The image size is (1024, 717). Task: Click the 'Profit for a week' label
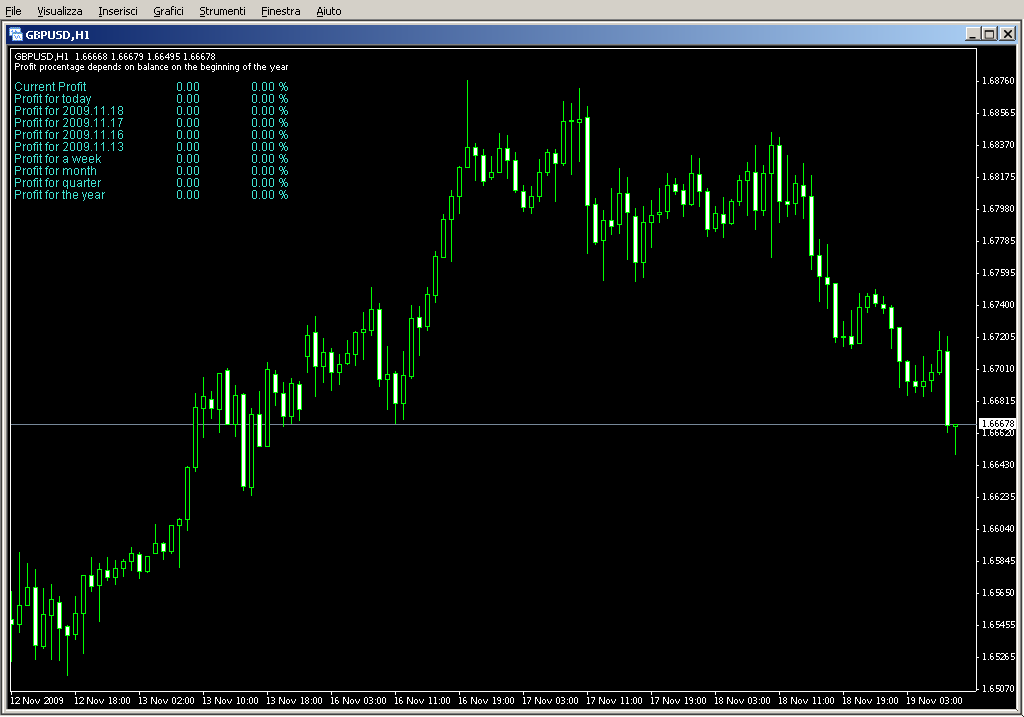[x=58, y=159]
